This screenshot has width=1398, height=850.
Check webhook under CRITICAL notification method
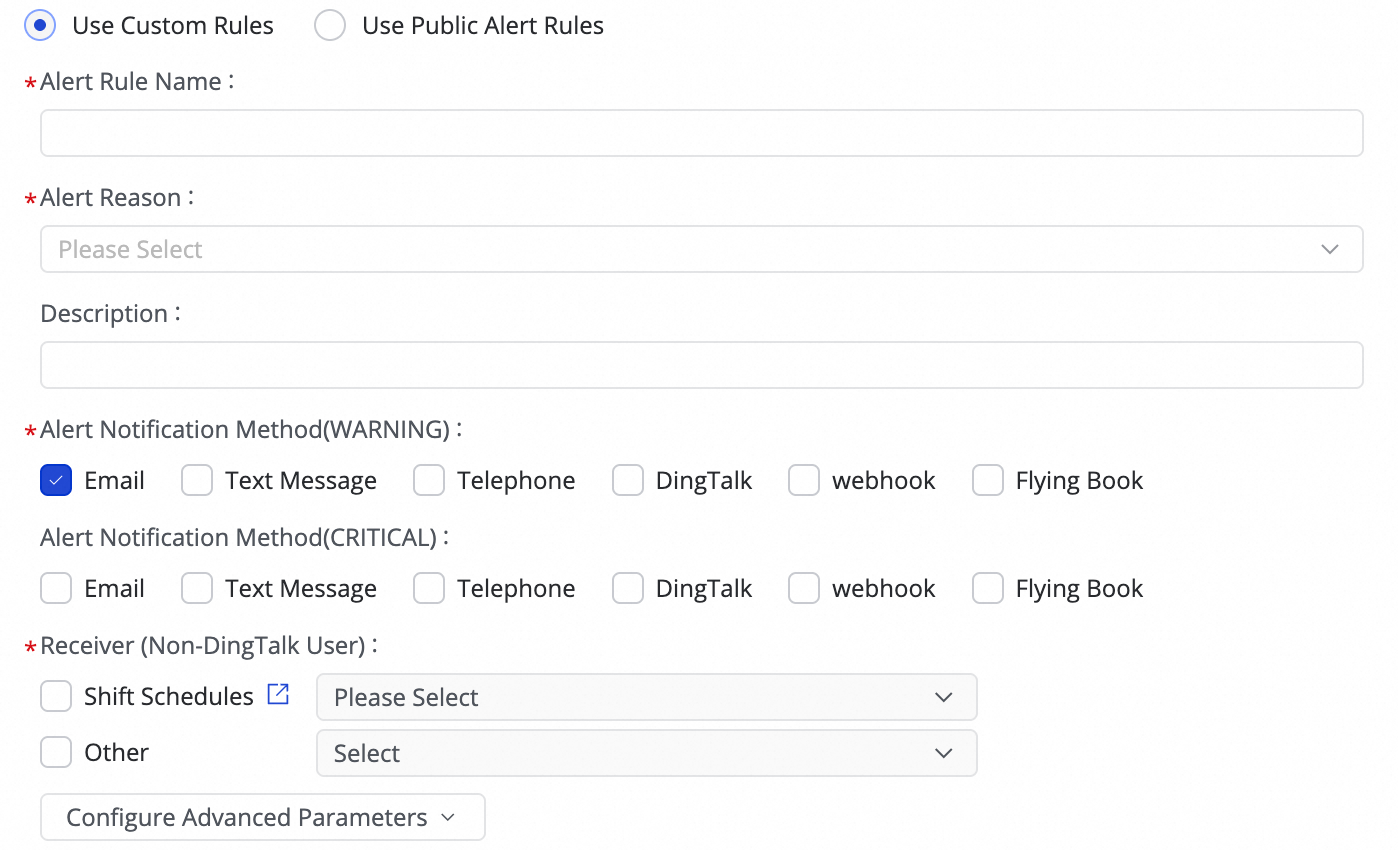point(804,589)
